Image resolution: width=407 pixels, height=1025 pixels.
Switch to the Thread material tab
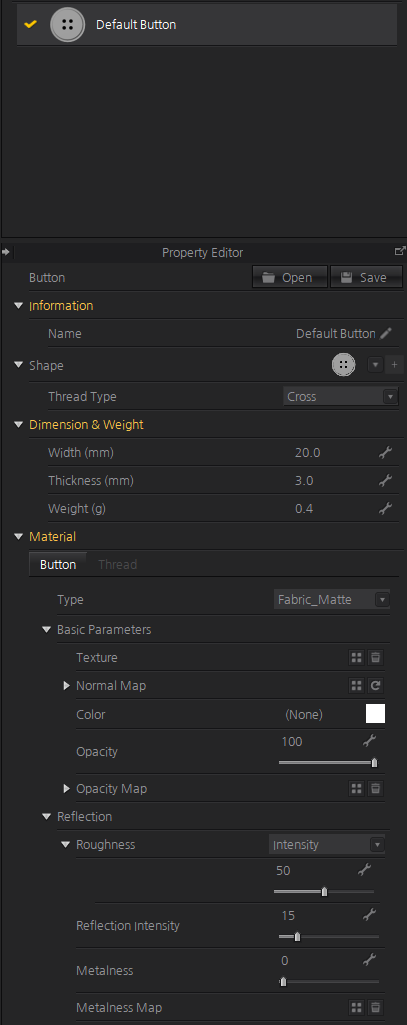118,565
